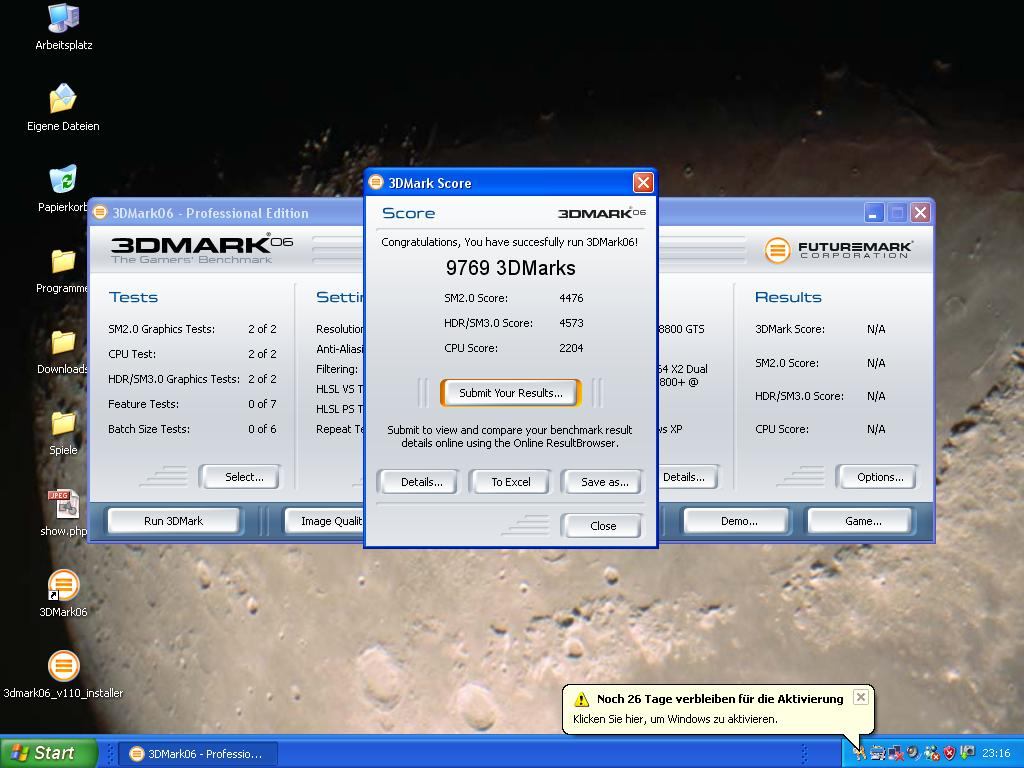Open the Programme folder on desktop
The image size is (1024, 768).
[63, 270]
